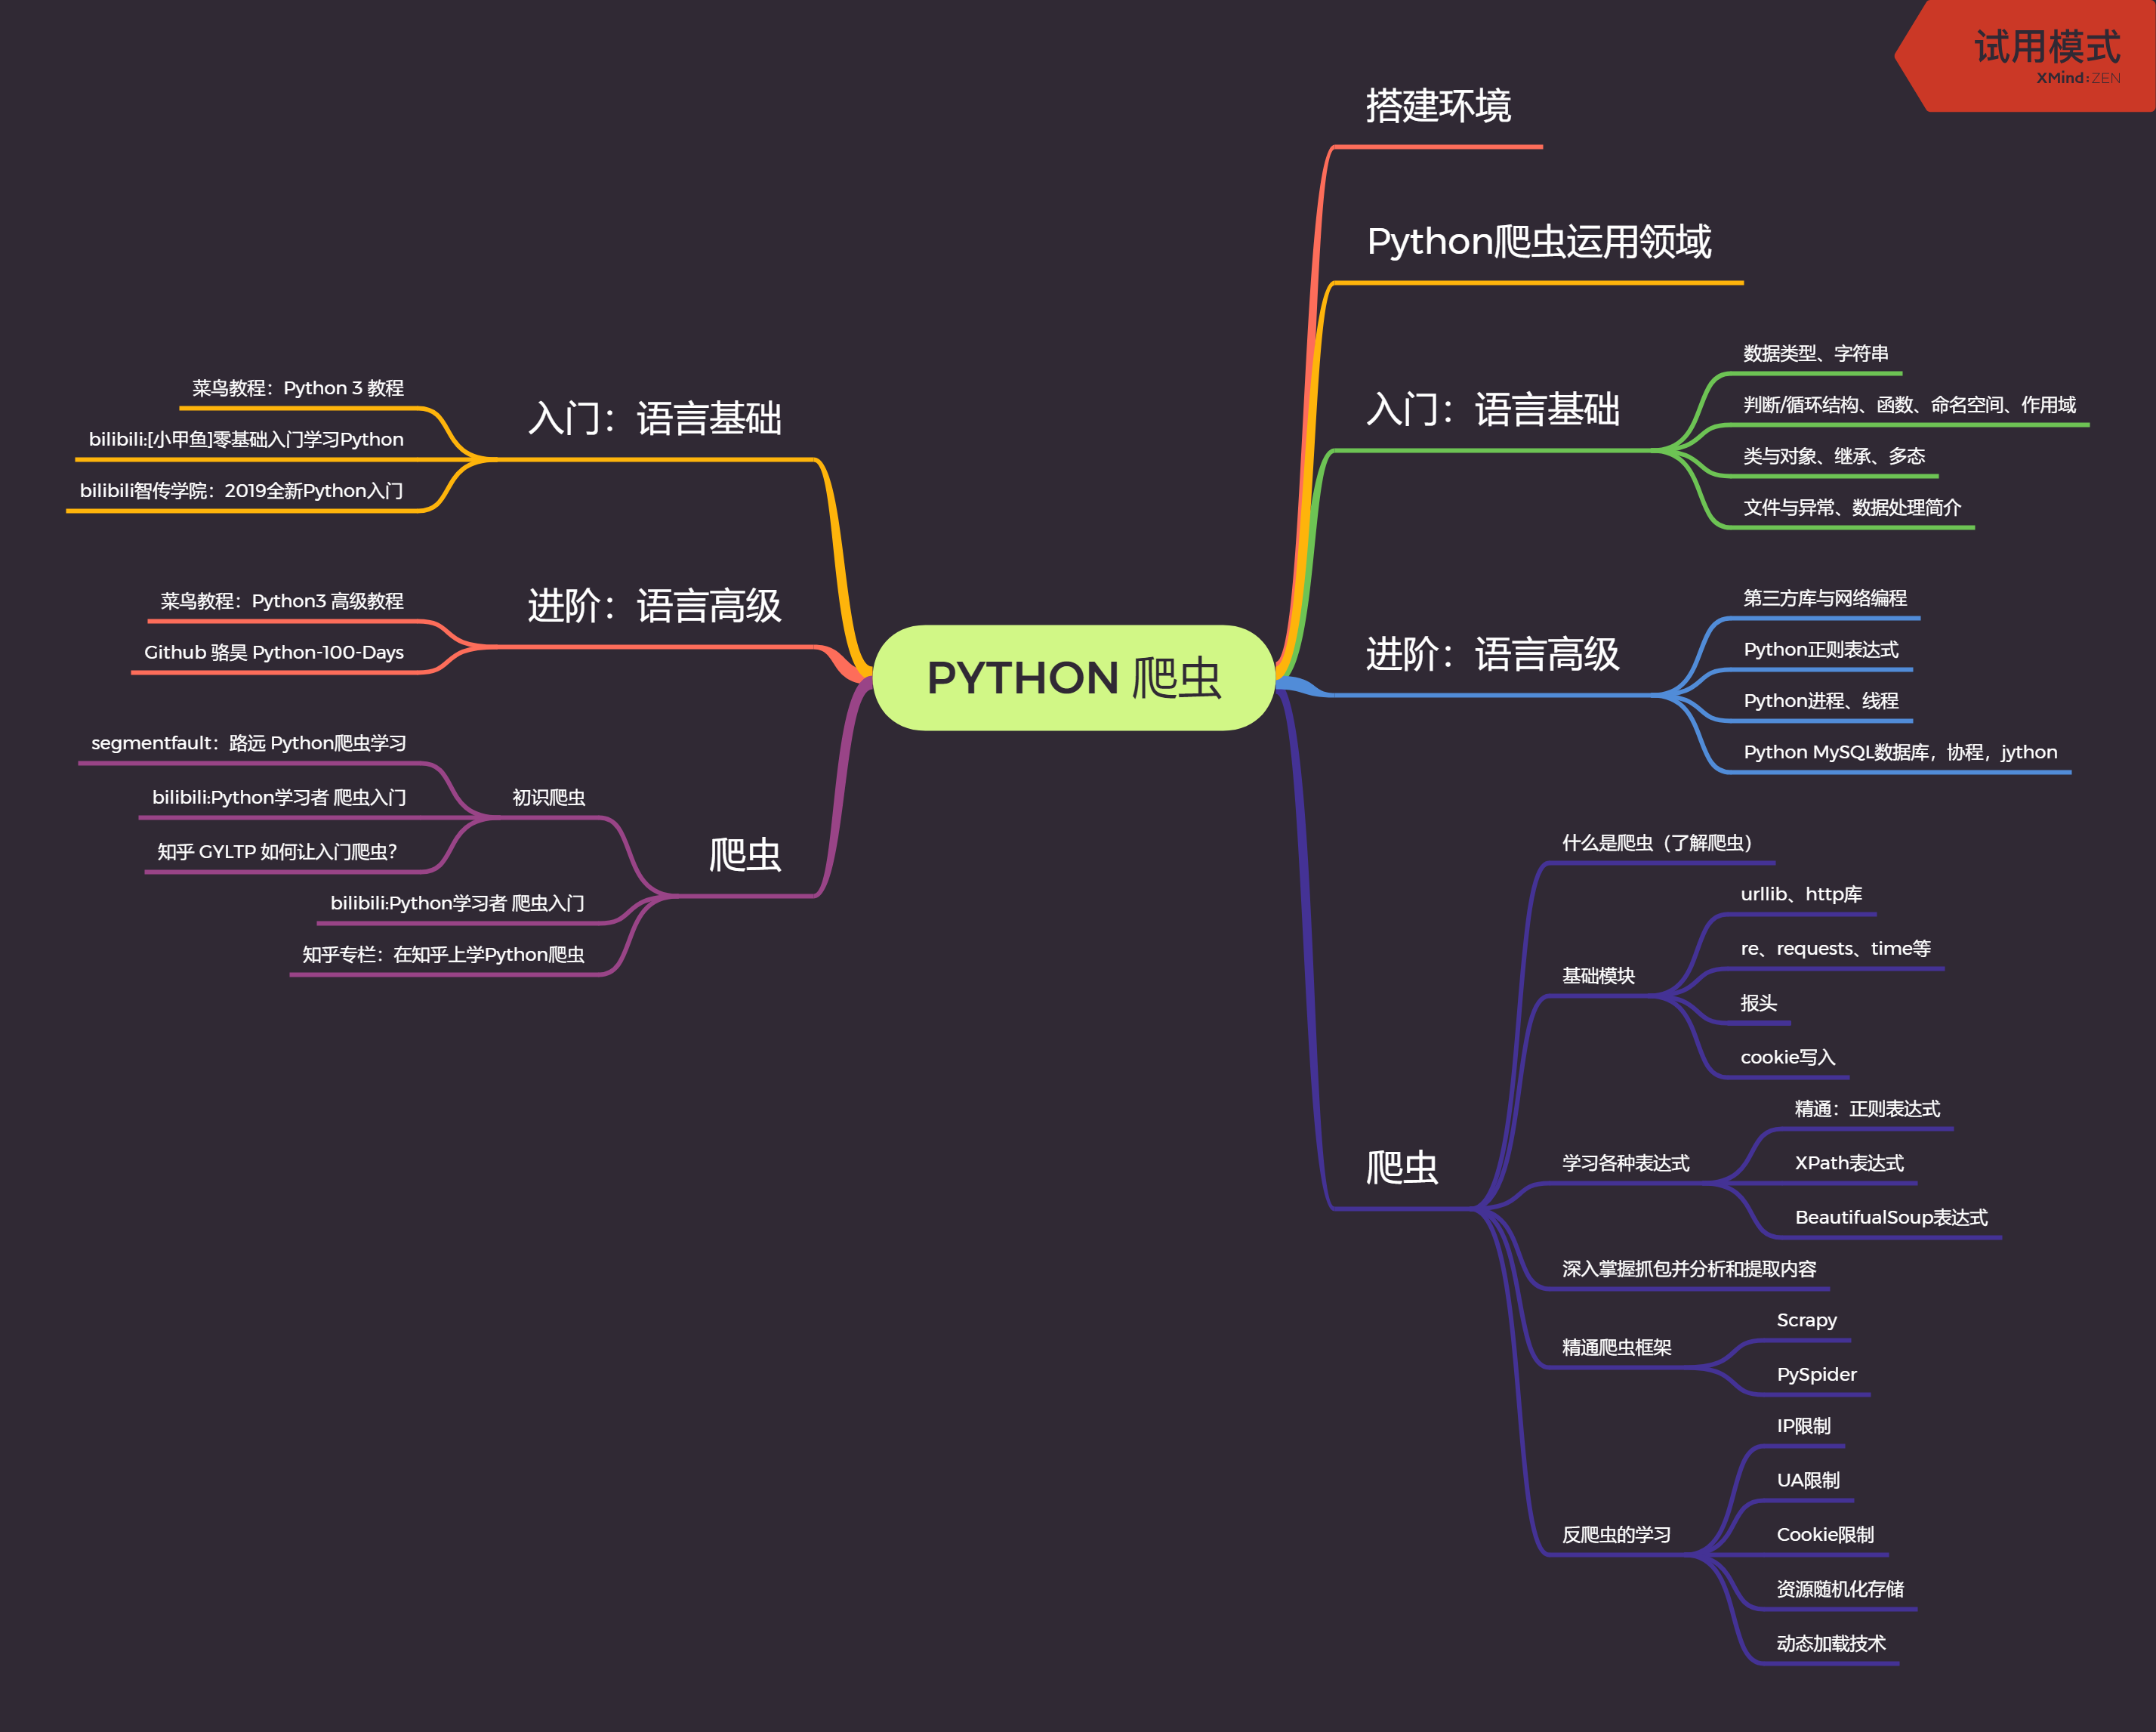The height and width of the screenshot is (1732, 2156).
Task: Click the 精通：正则表达式 node
Action: (x=1867, y=1110)
